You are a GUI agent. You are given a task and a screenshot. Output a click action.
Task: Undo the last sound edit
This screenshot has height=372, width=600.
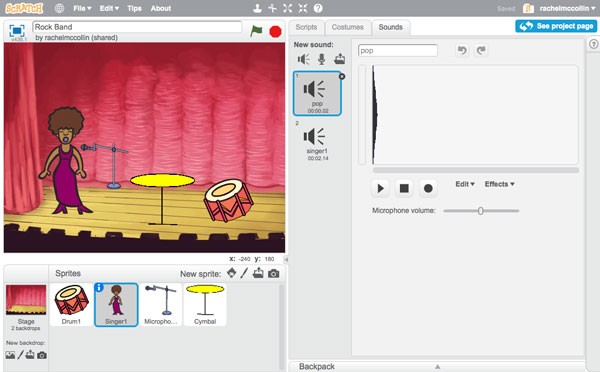[462, 50]
